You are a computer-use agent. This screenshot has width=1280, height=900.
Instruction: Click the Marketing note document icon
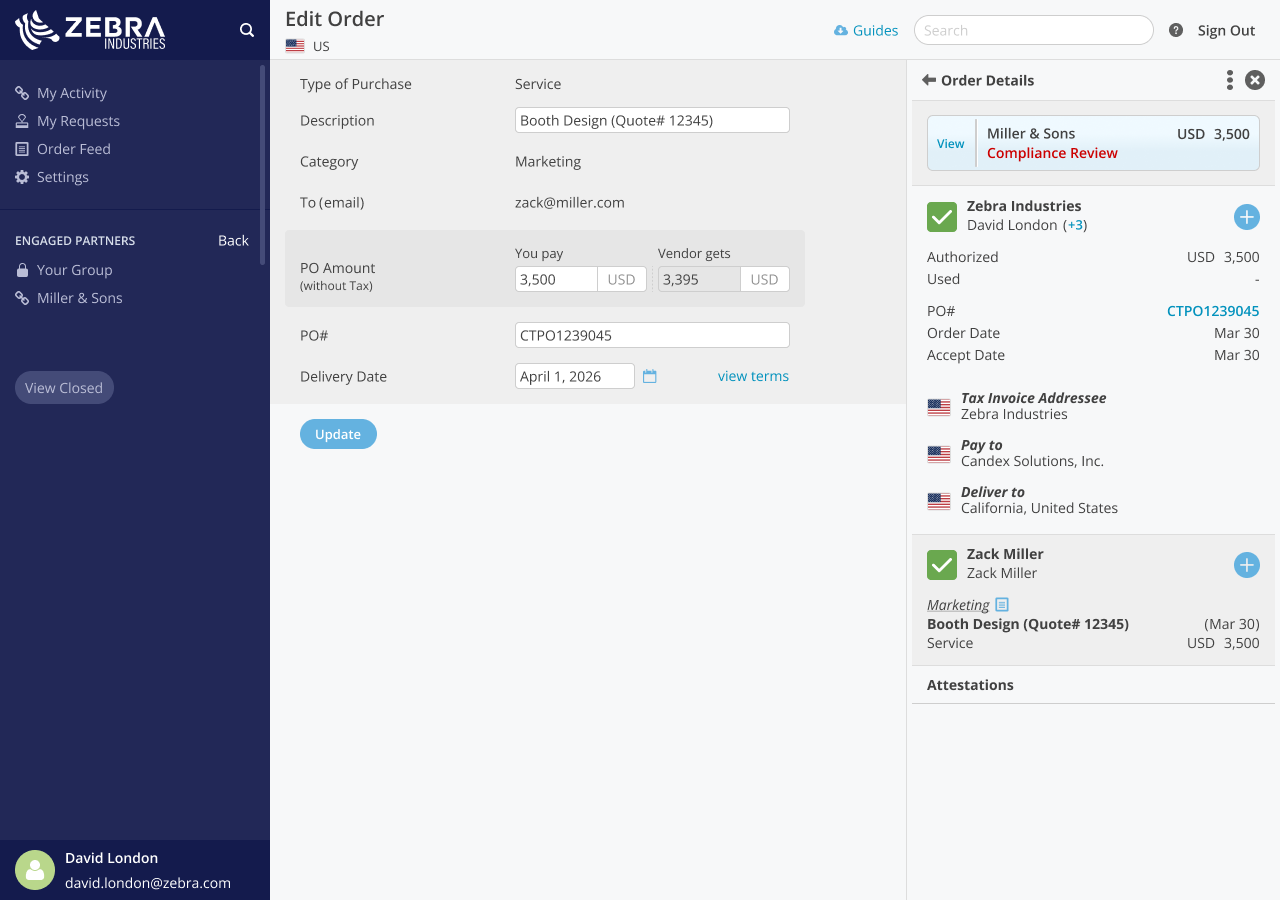(1002, 604)
